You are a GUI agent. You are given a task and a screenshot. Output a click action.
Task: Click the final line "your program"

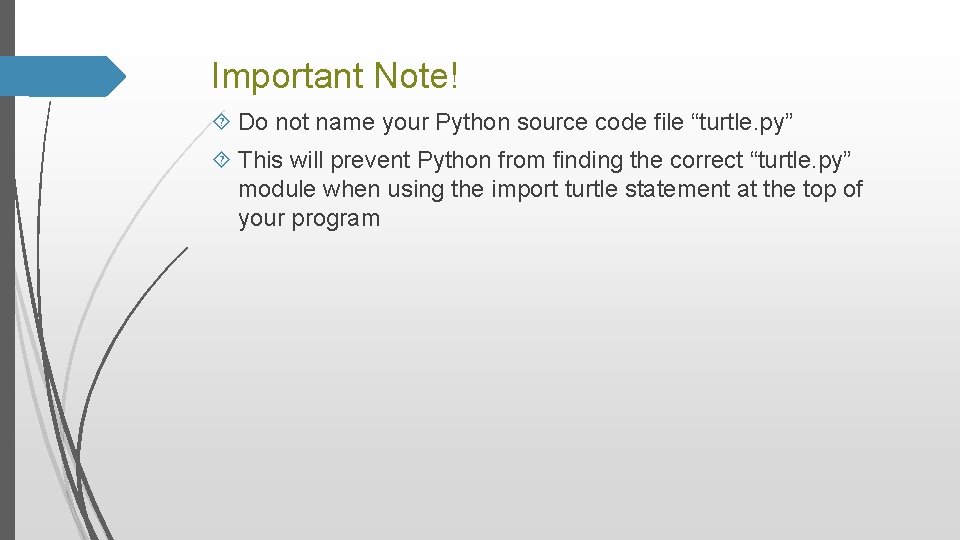(x=309, y=219)
